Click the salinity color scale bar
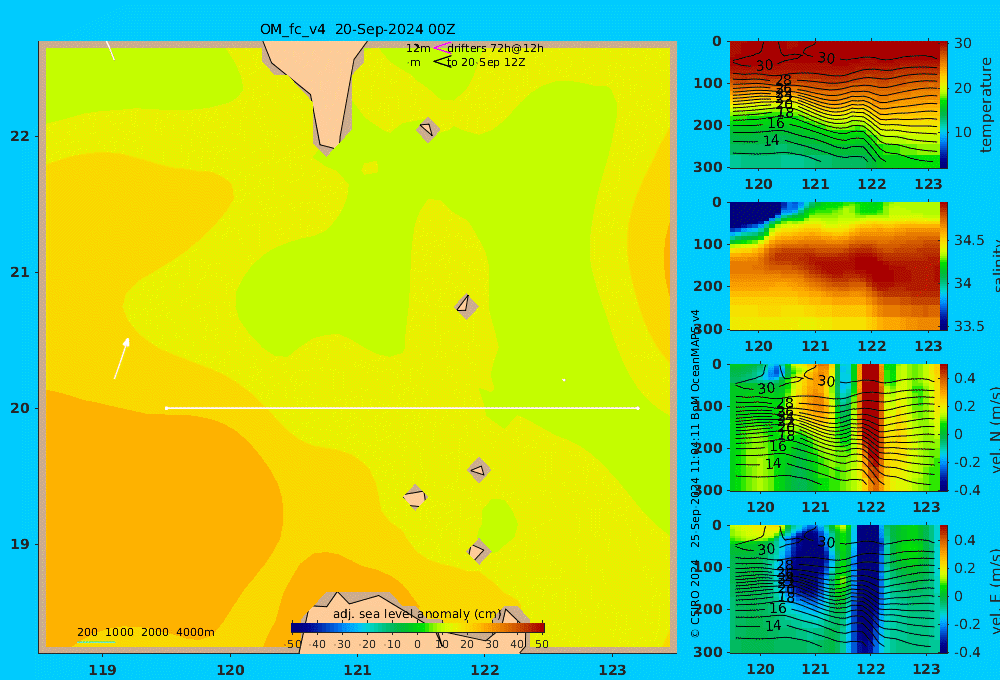This screenshot has height=680, width=1000. pos(944,266)
